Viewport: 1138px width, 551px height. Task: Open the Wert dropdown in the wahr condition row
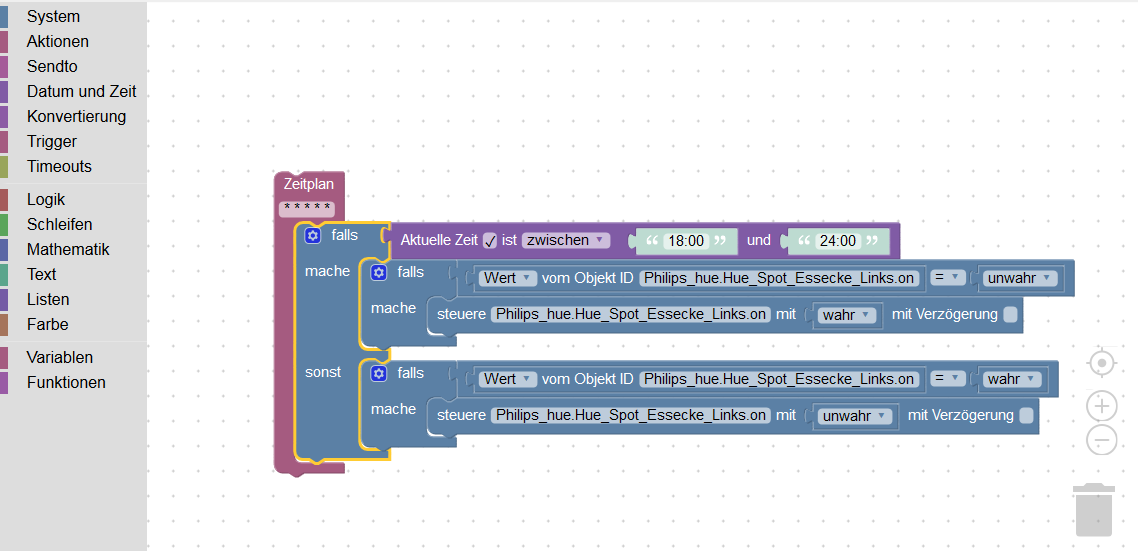point(507,379)
